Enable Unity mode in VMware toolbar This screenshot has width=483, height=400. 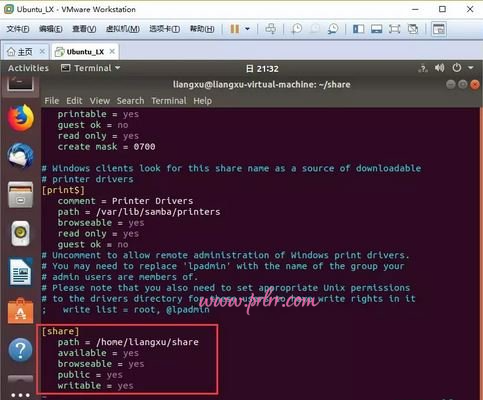point(413,29)
